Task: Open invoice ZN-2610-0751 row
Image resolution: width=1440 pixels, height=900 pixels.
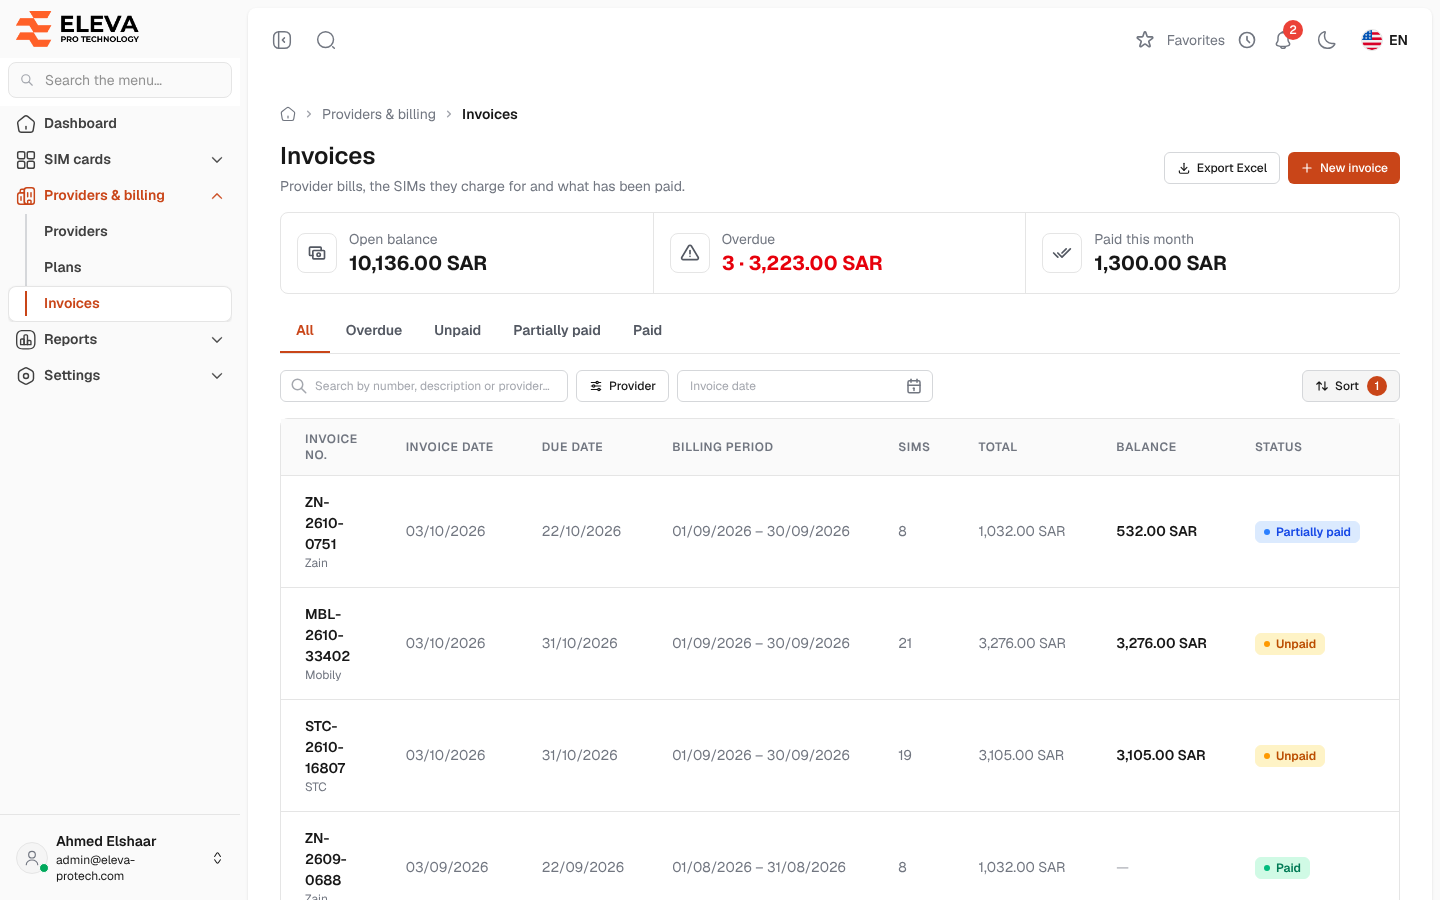Action: click(840, 532)
